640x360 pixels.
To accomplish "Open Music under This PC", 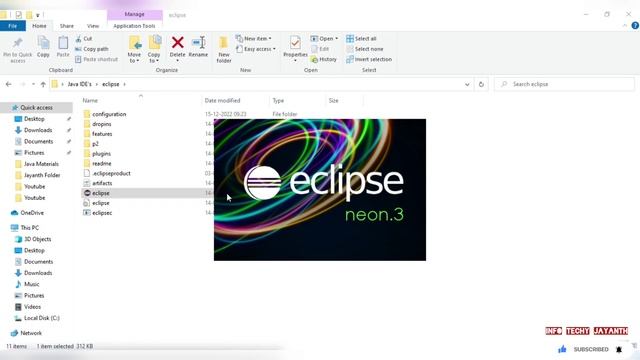I will tap(27, 284).
